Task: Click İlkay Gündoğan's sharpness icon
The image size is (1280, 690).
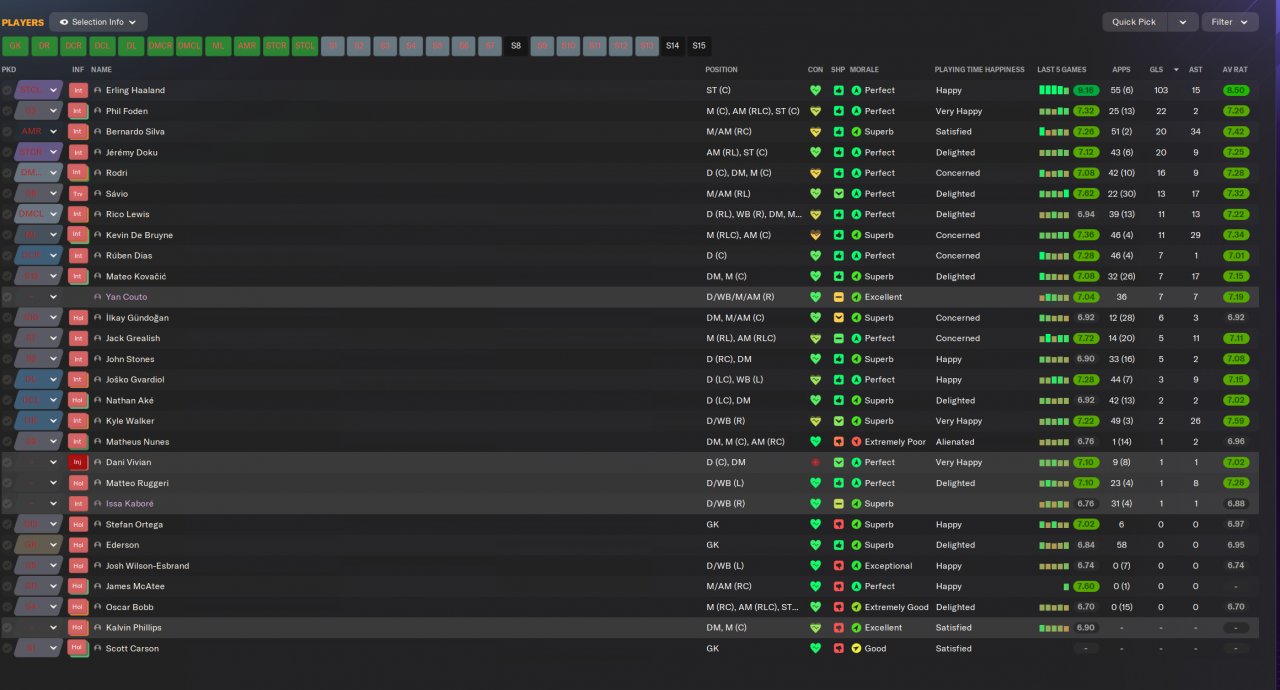Action: coord(838,318)
